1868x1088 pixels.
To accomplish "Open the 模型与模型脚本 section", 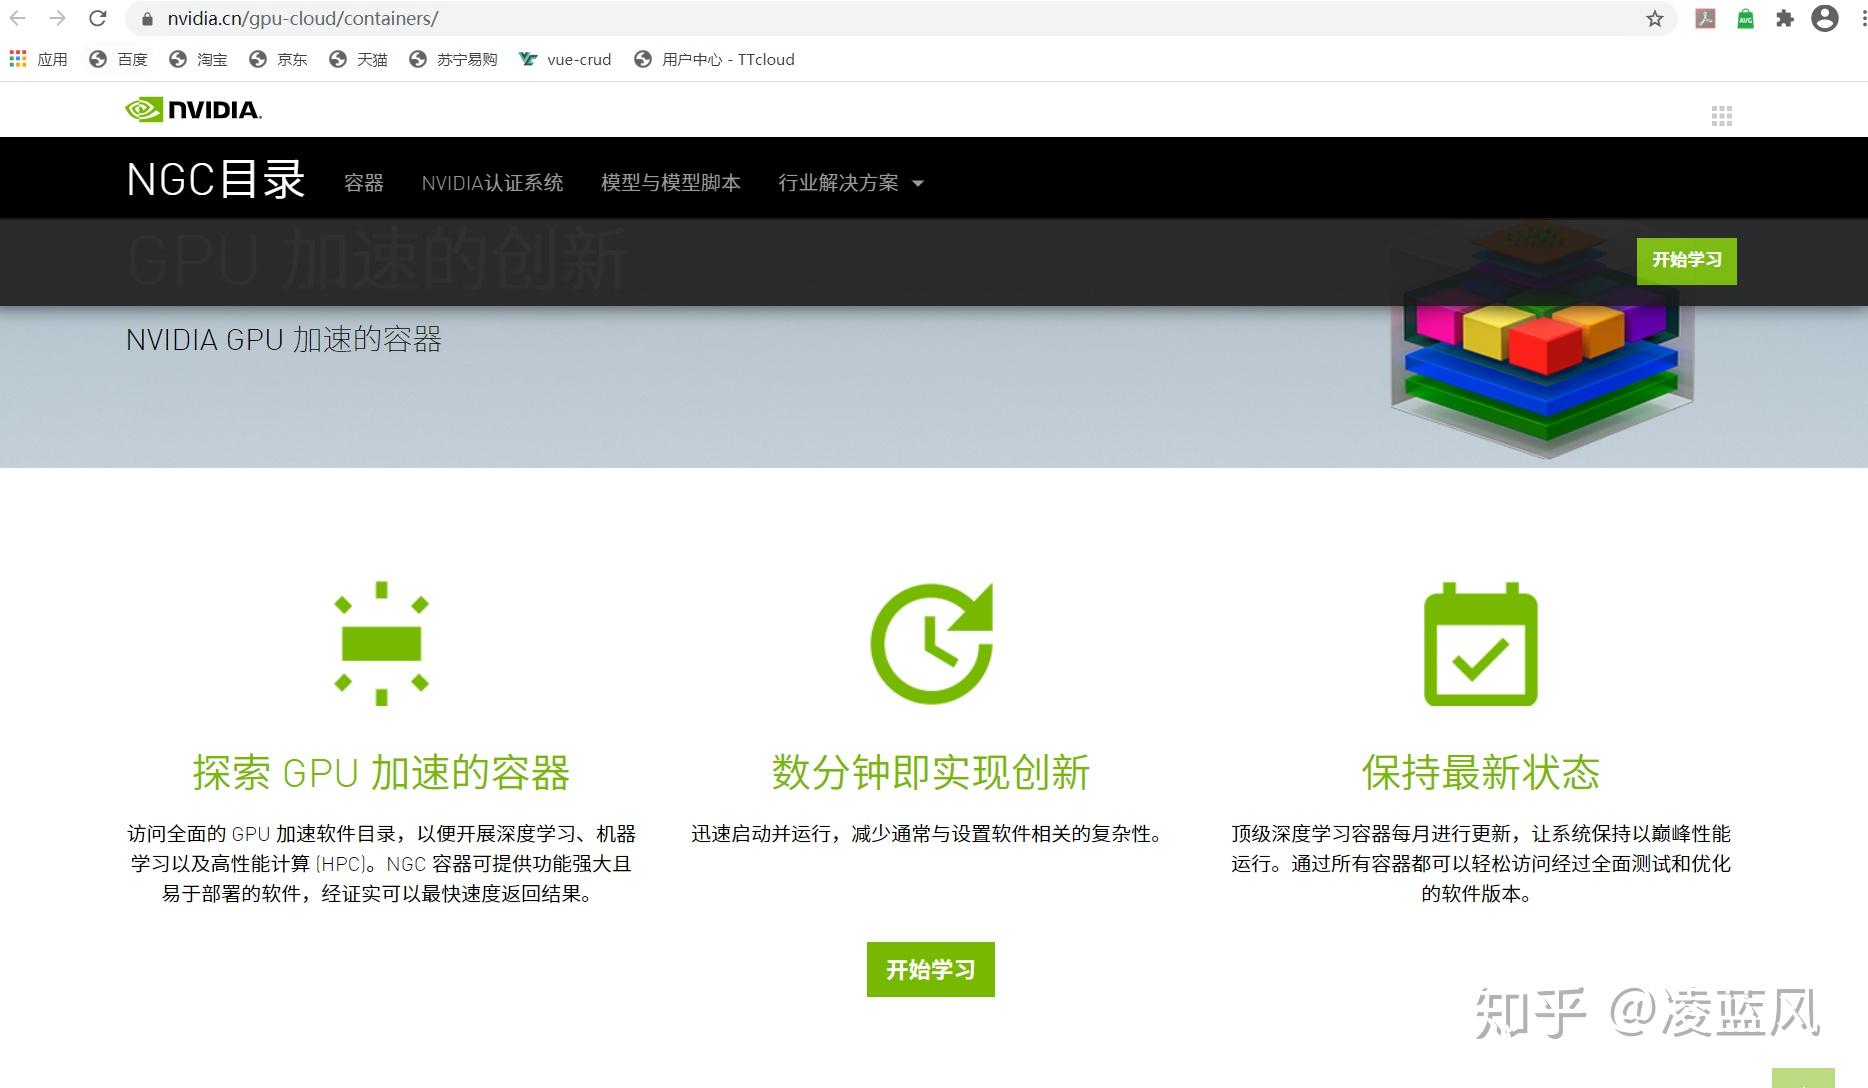I will pyautogui.click(x=669, y=182).
